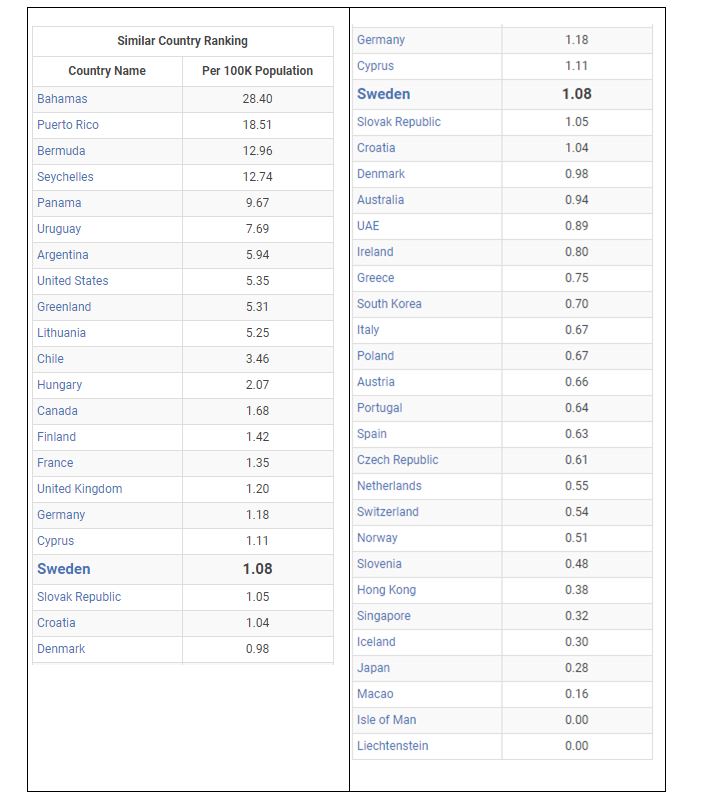The image size is (713, 794).
Task: Select the Lithuania link
Action: [61, 333]
